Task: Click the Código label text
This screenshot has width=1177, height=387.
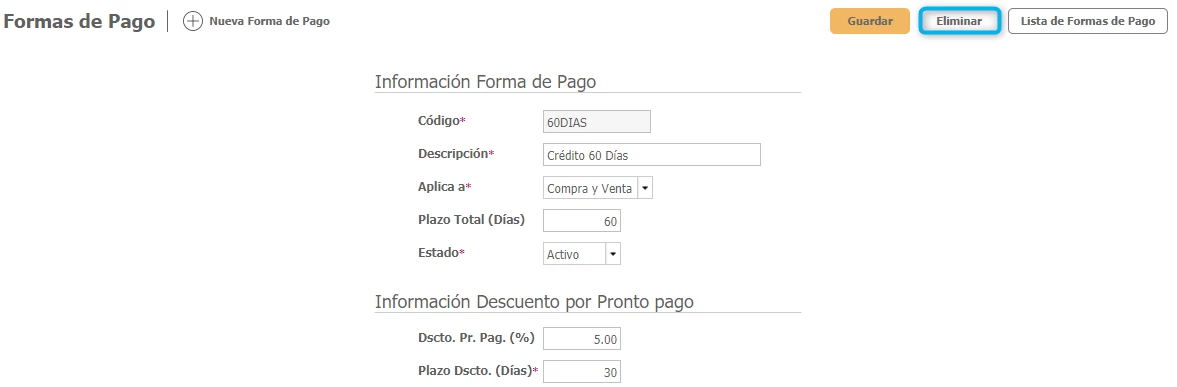Action: click(439, 121)
